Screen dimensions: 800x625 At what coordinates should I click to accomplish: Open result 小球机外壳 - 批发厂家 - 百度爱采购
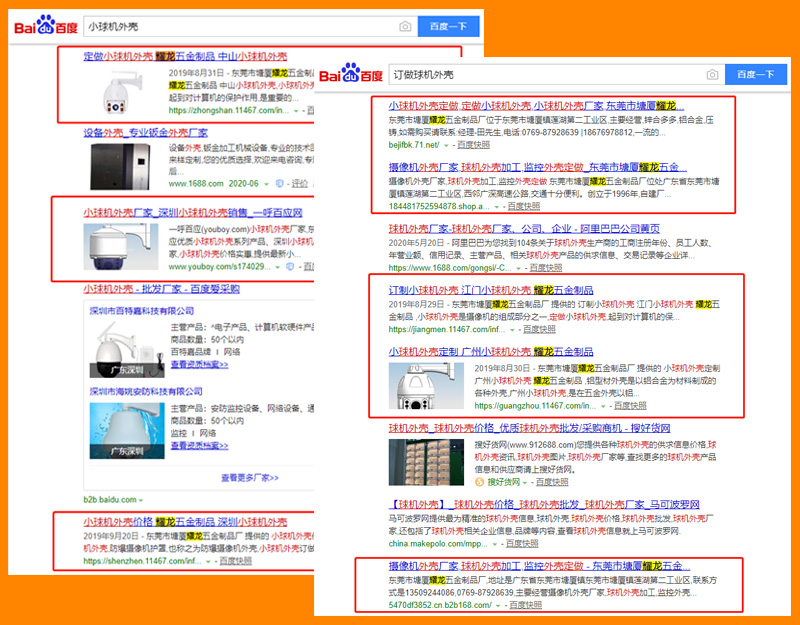[161, 289]
